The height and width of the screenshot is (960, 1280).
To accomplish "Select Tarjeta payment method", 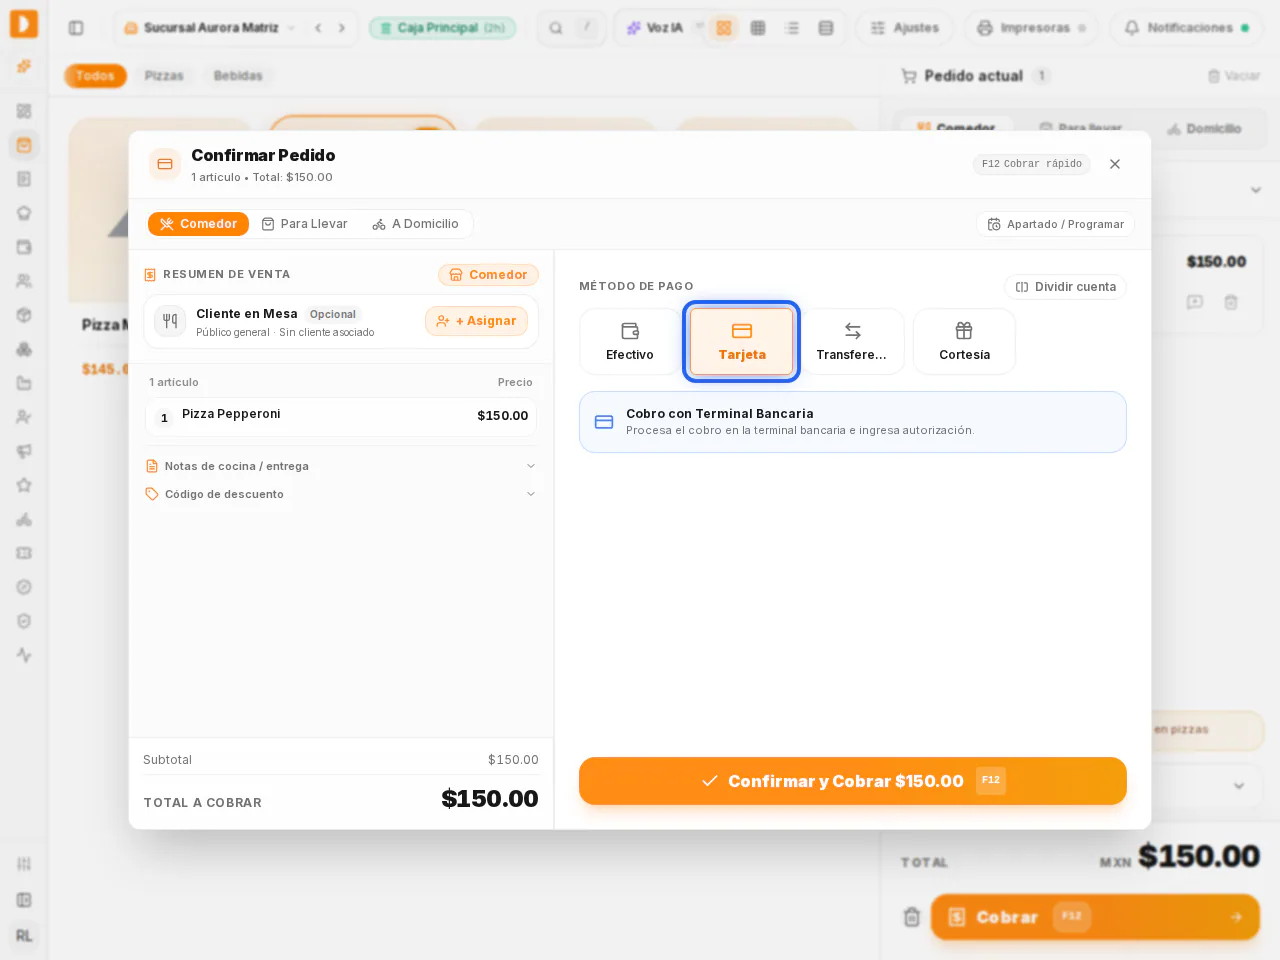I will click(x=742, y=342).
